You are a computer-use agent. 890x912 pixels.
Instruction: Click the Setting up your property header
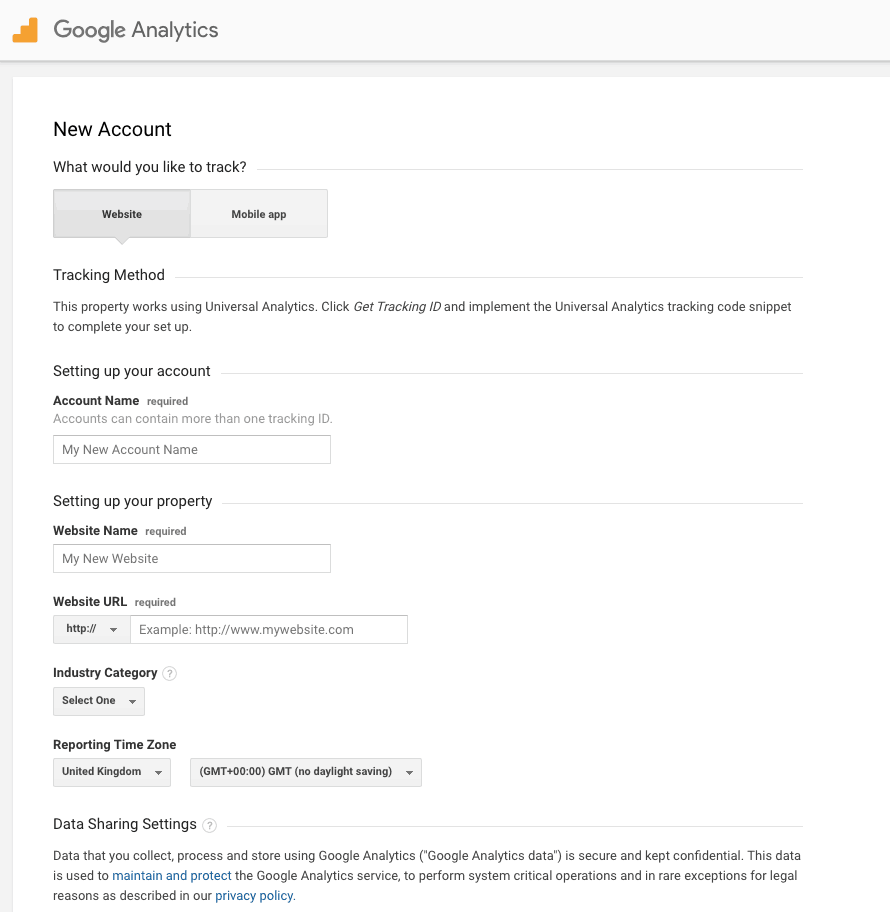tap(132, 500)
